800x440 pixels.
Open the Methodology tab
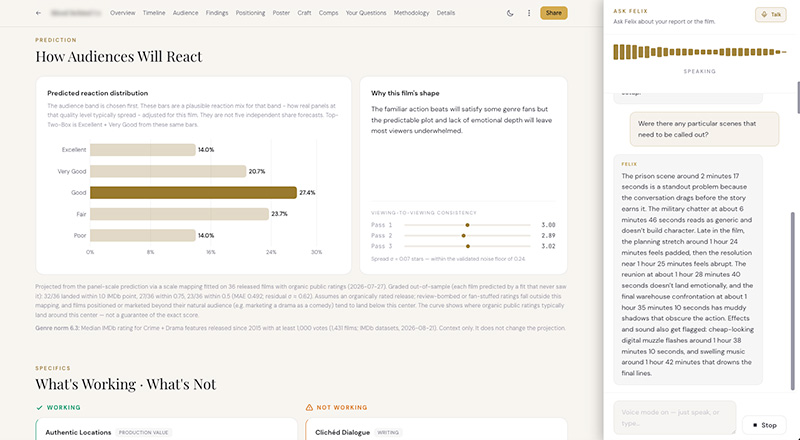[x=411, y=13]
